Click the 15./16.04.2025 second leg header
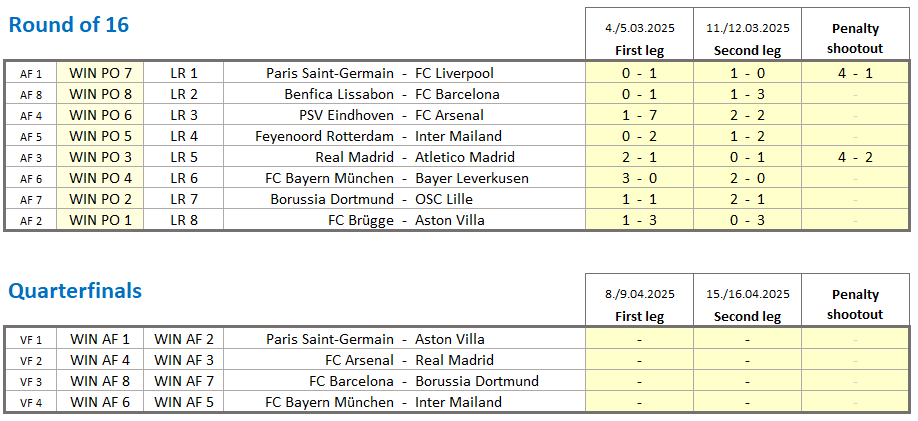 pos(747,305)
